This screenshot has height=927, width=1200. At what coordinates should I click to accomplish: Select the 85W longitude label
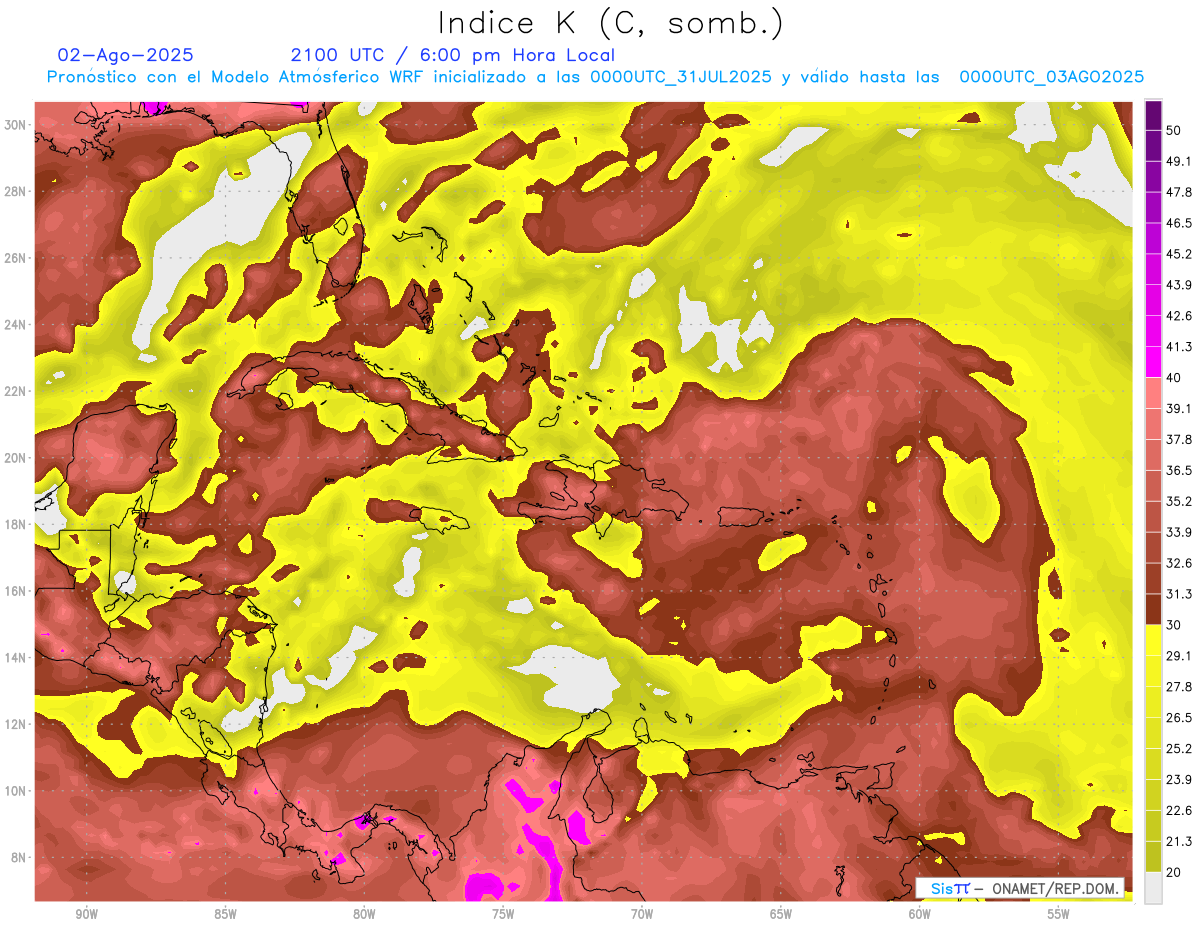click(x=226, y=914)
